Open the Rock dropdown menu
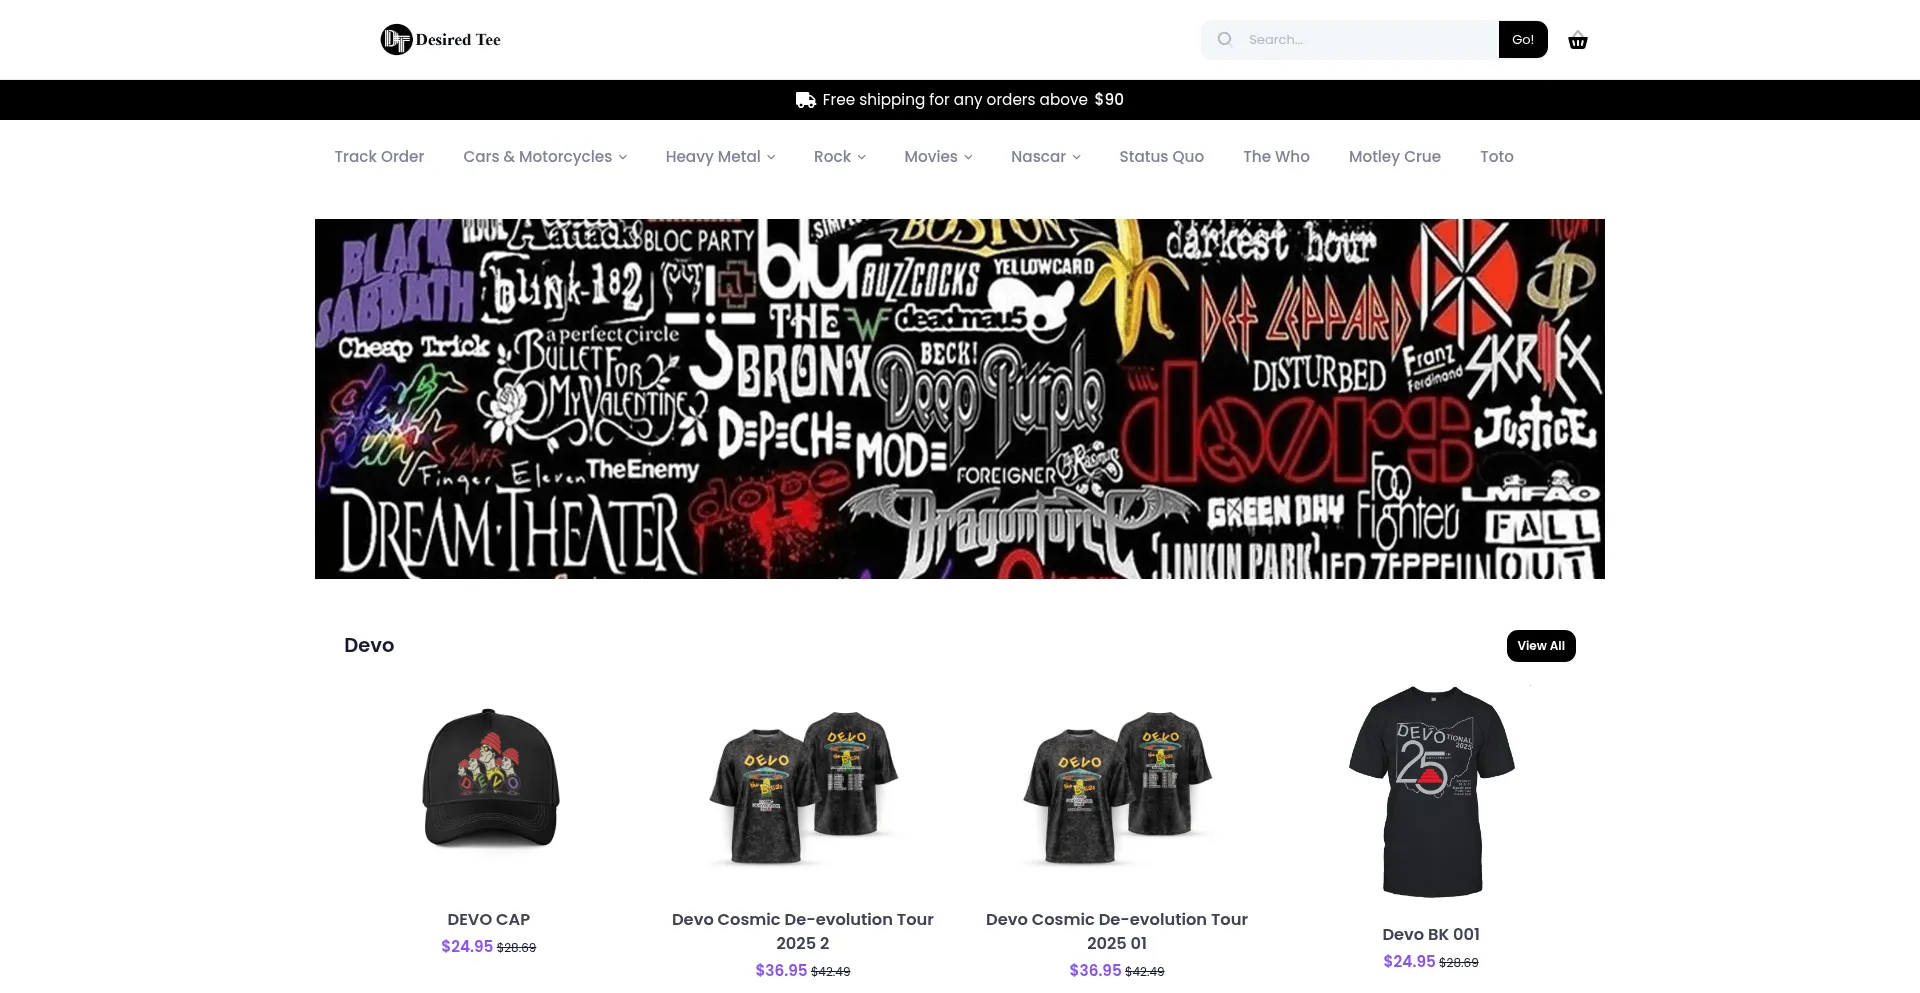 [x=840, y=157]
